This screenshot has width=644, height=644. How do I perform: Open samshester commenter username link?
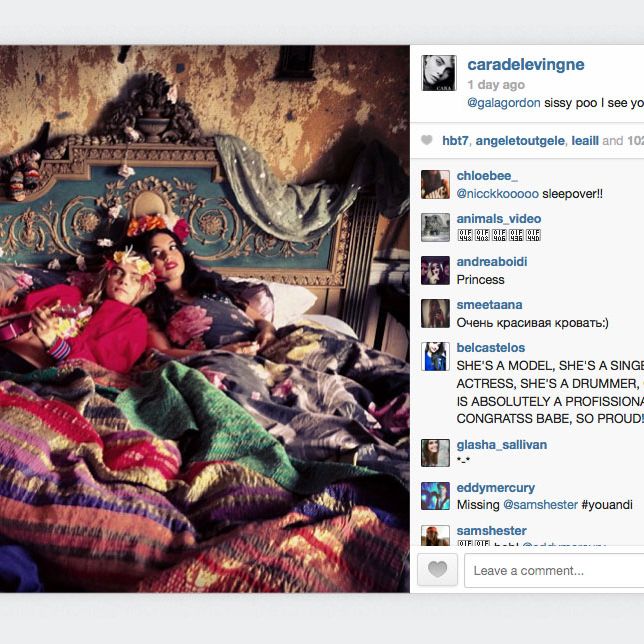491,531
